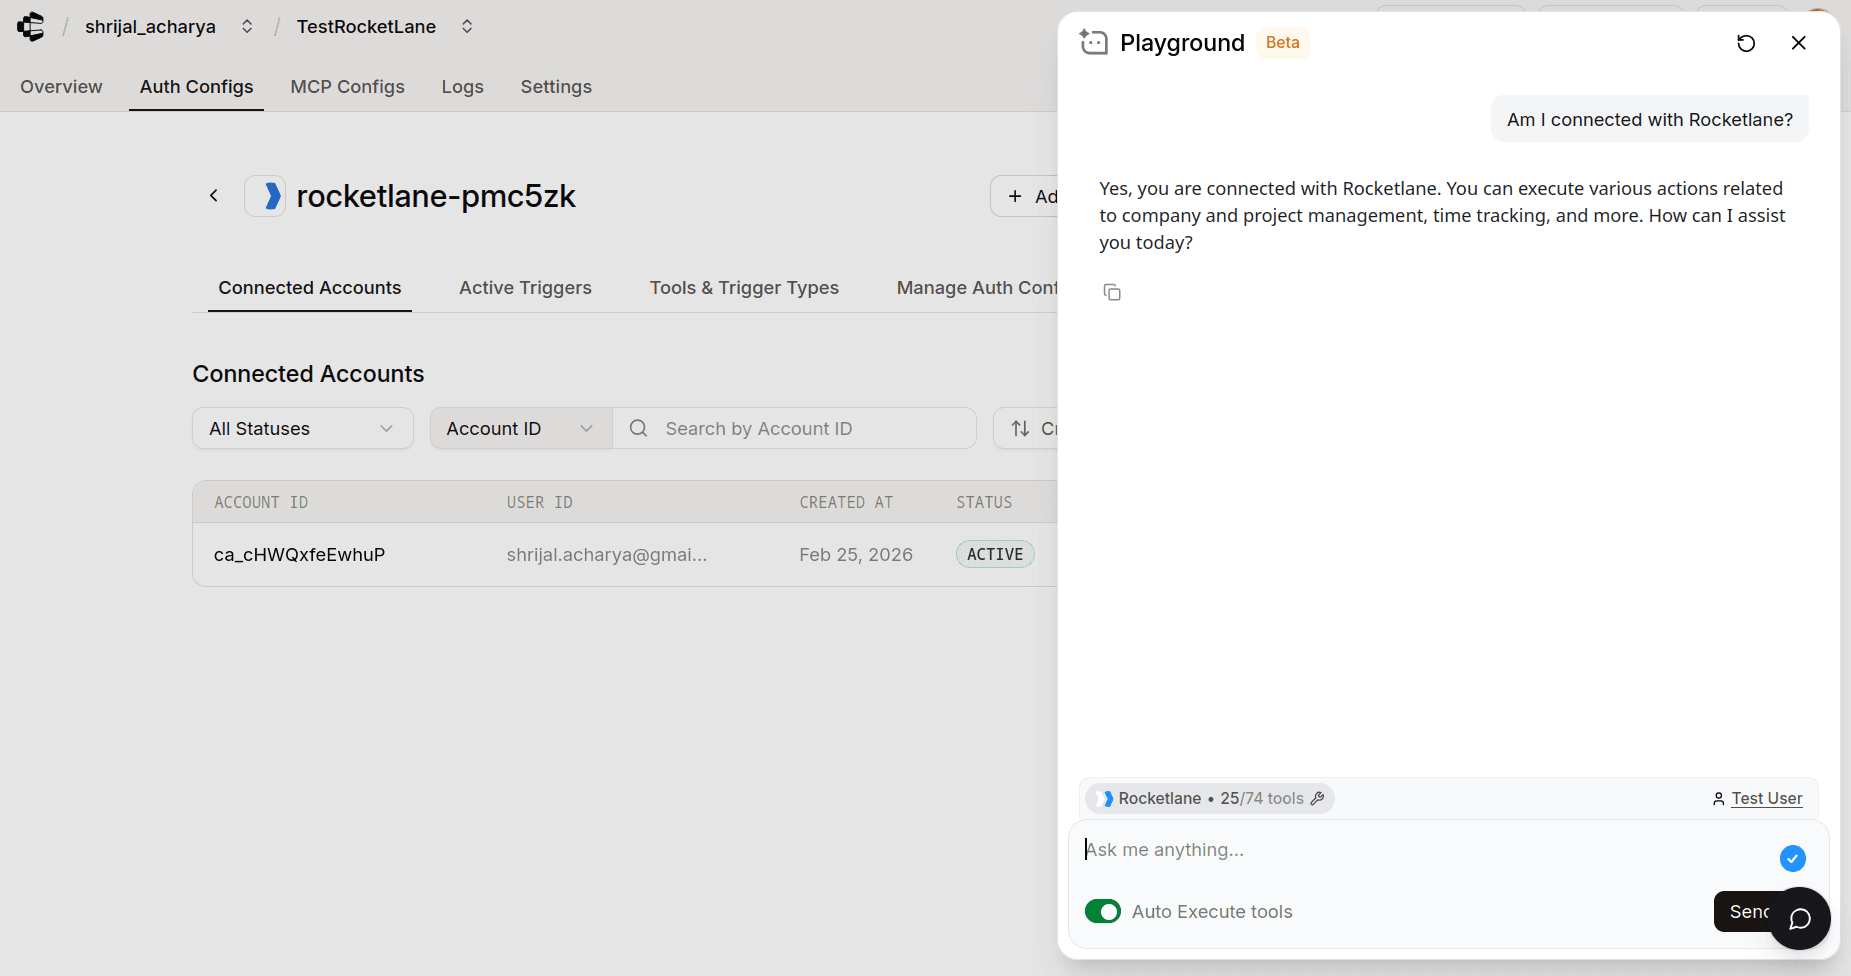Go to the Overview tab
1851x976 pixels.
click(61, 87)
